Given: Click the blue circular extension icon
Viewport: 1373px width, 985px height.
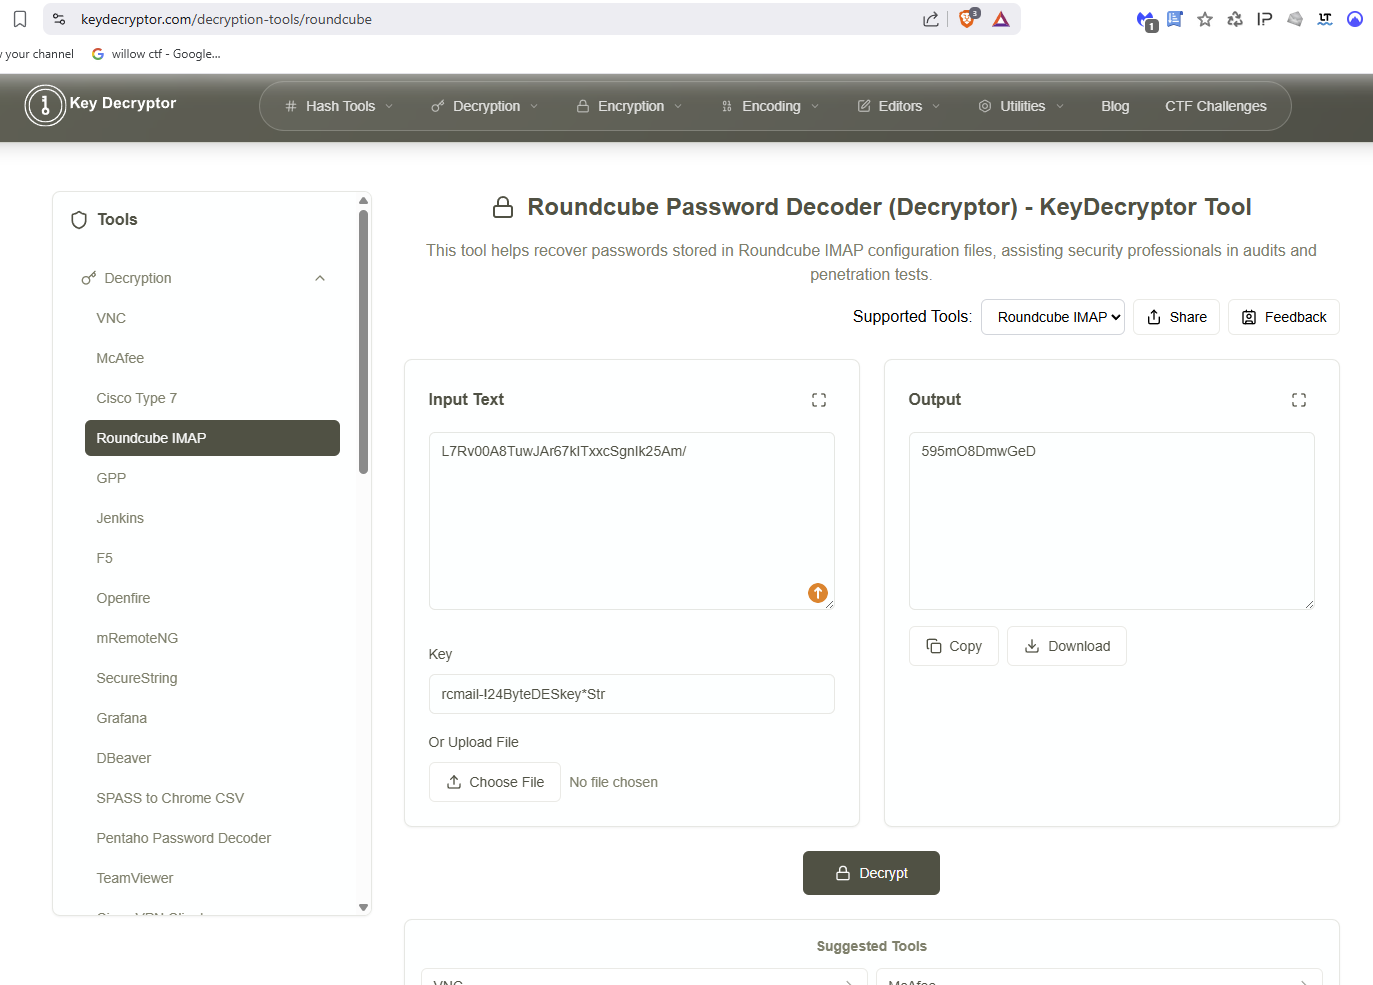Looking at the screenshot, I should point(1355,19).
